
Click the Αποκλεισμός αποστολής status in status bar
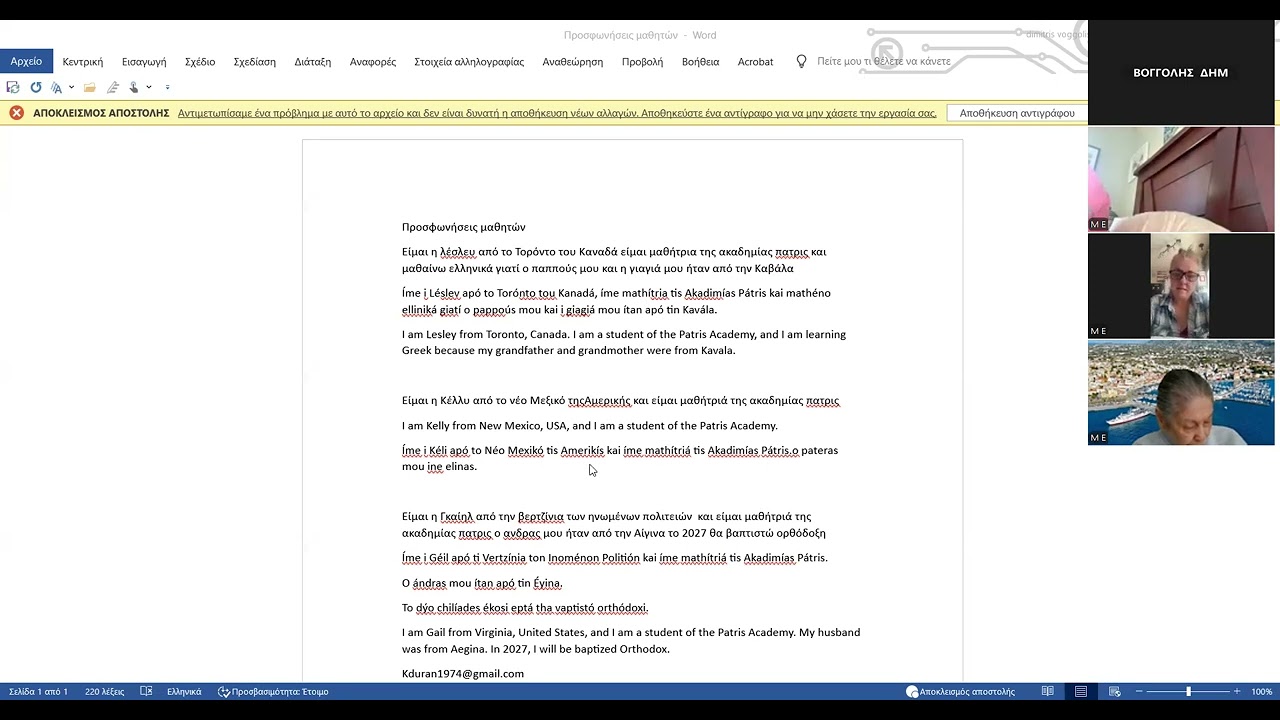(960, 692)
